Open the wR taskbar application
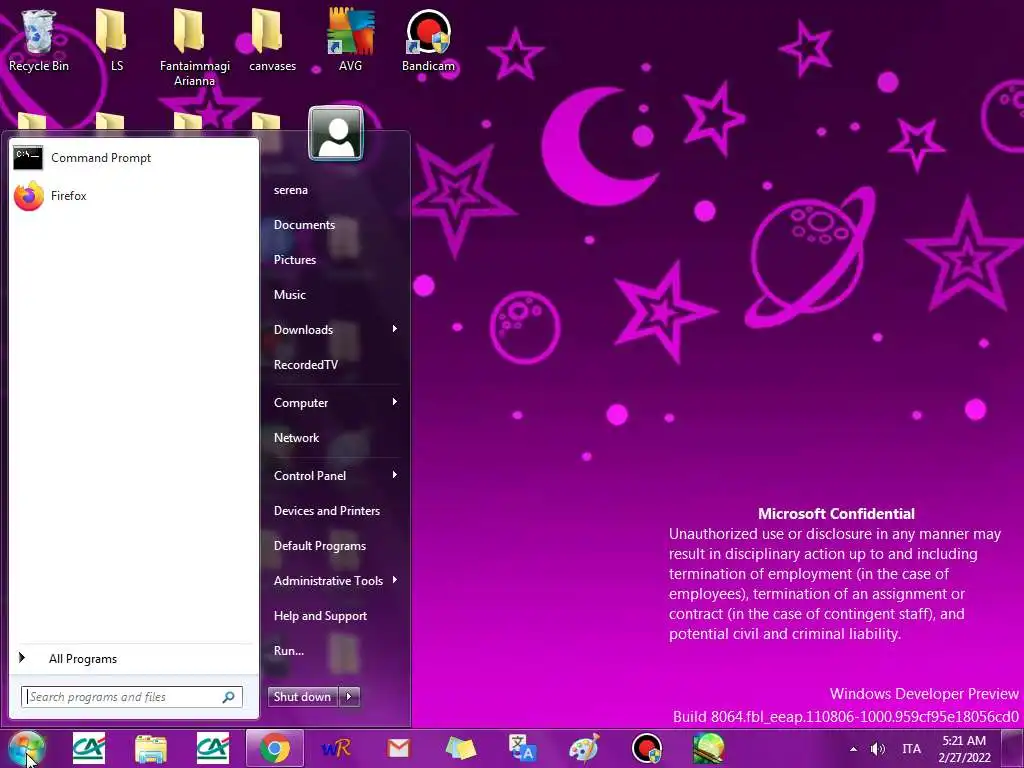Viewport: 1024px width, 768px height. pos(336,748)
